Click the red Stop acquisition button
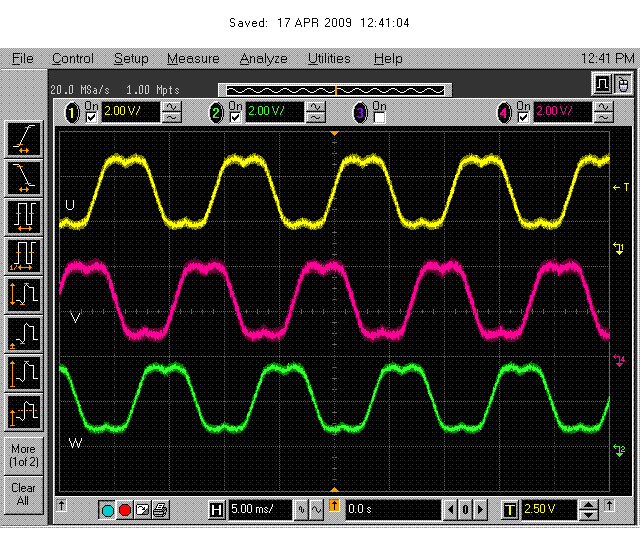This screenshot has height=544, width=640. [x=125, y=510]
